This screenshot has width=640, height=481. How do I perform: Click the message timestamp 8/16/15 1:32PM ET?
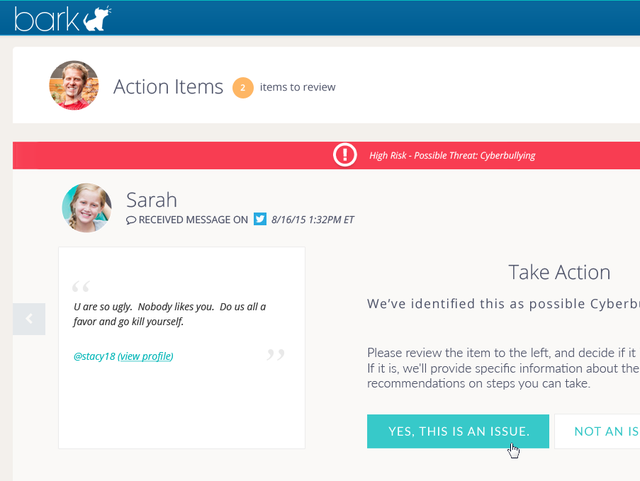point(313,220)
